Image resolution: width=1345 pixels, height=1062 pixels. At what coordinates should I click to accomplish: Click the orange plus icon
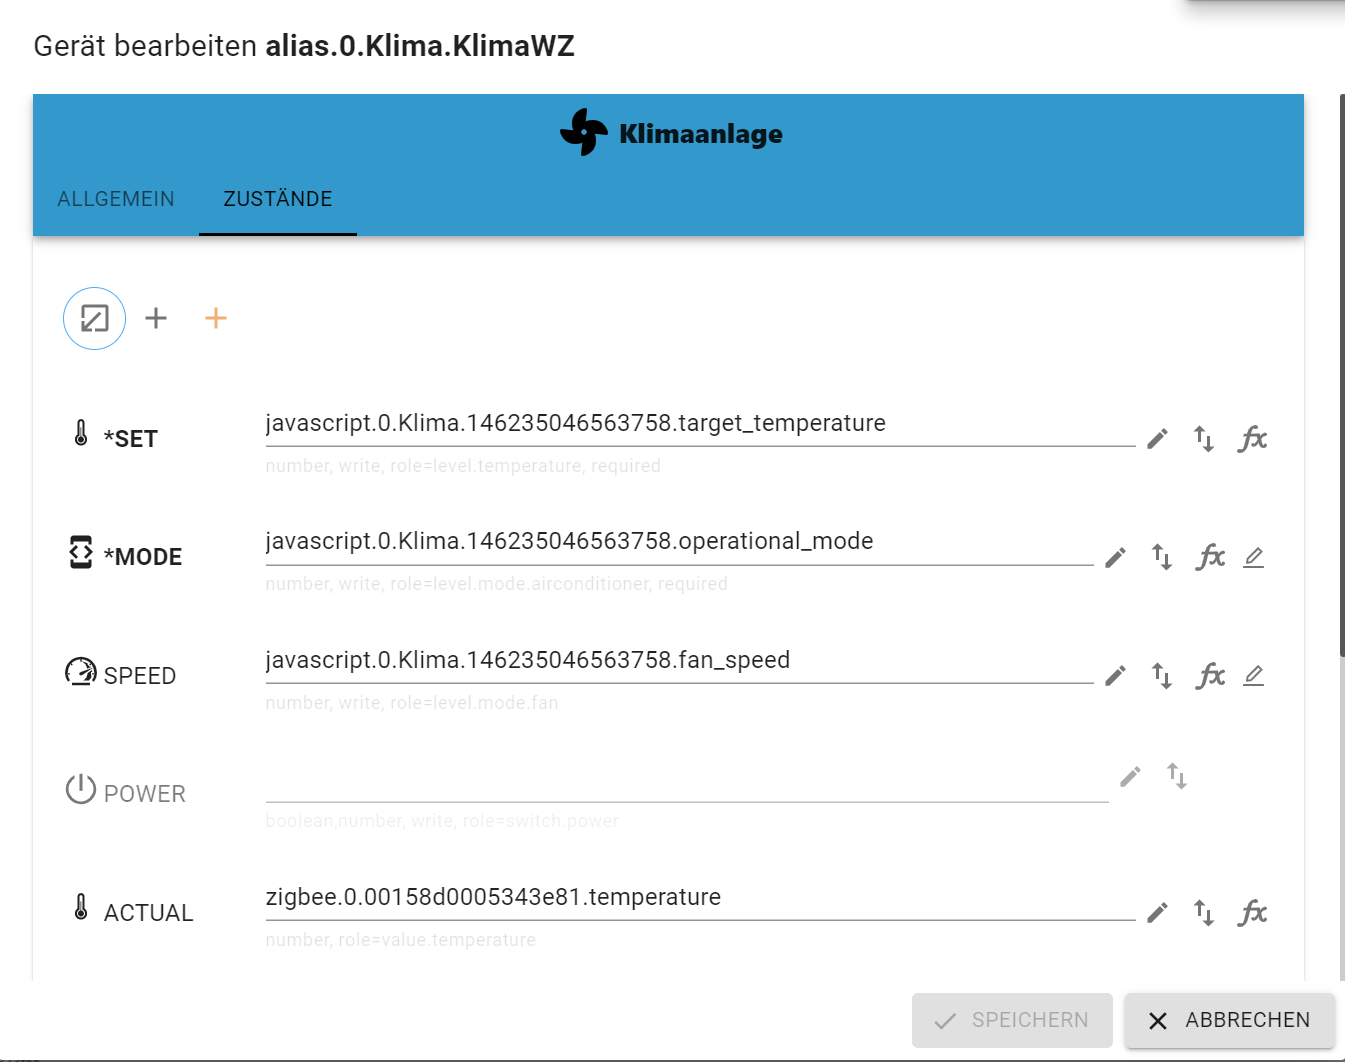tap(216, 319)
